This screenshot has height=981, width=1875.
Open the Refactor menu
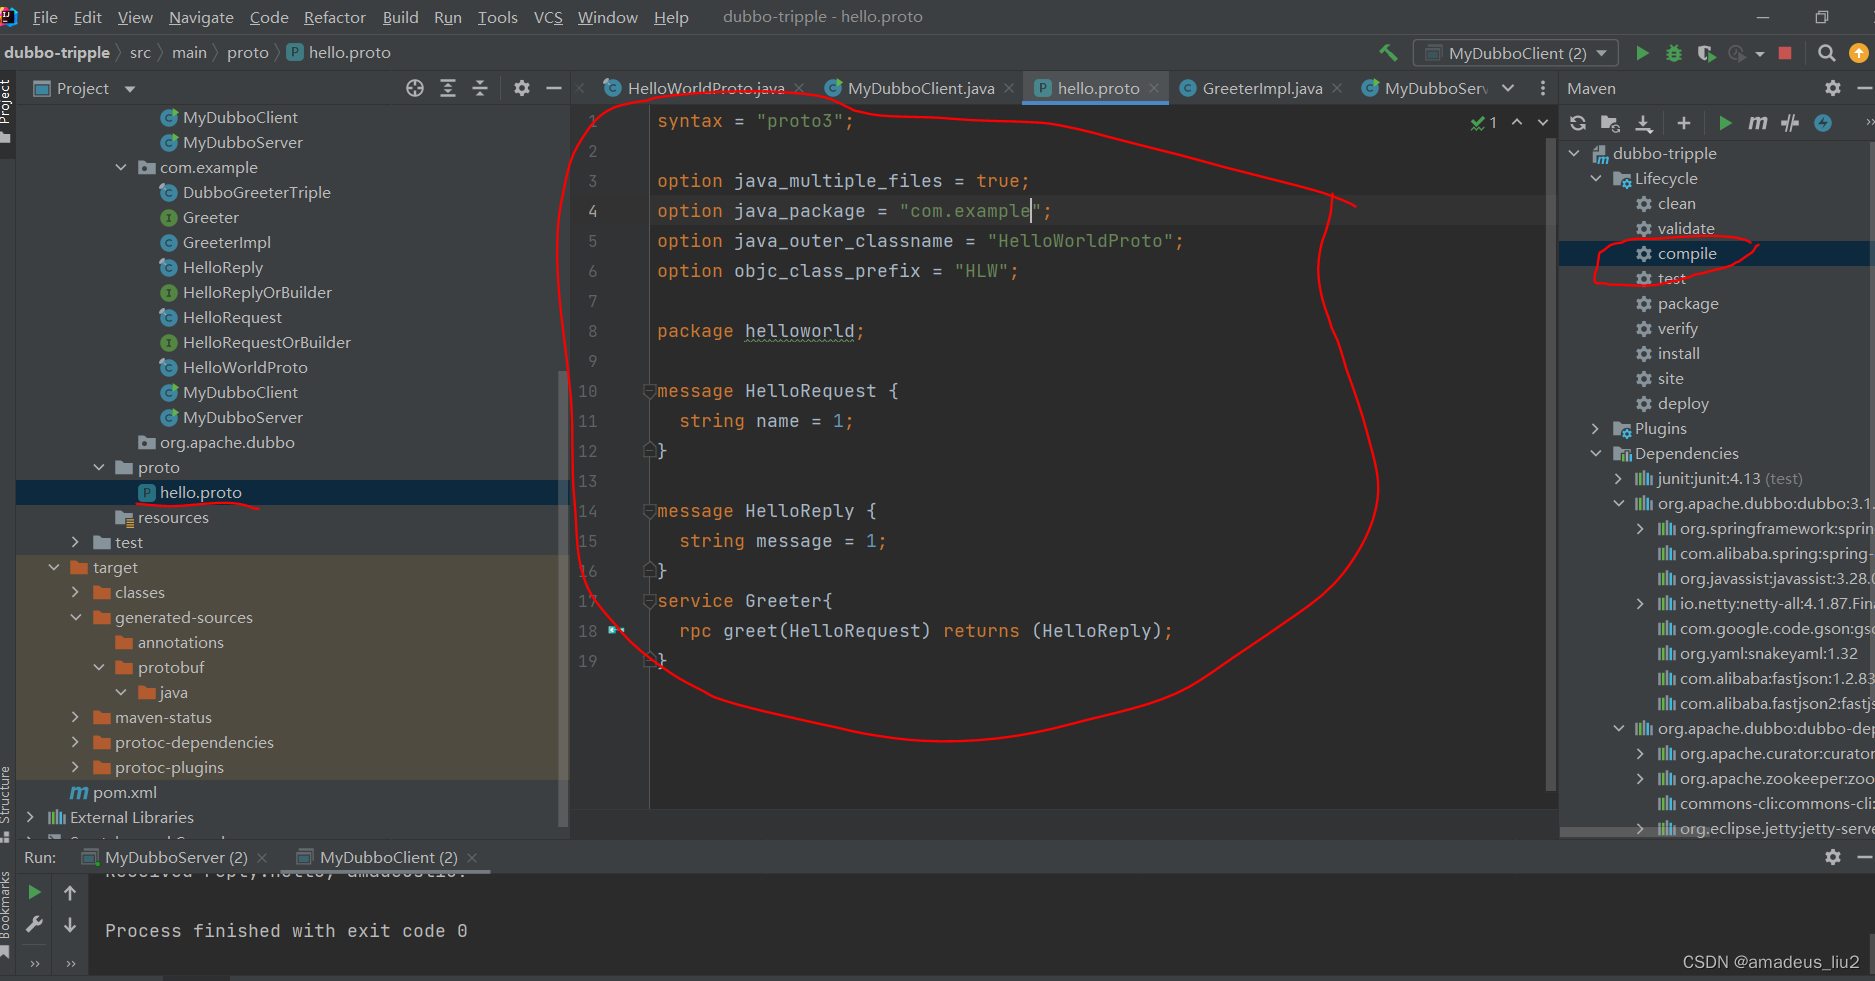335,17
